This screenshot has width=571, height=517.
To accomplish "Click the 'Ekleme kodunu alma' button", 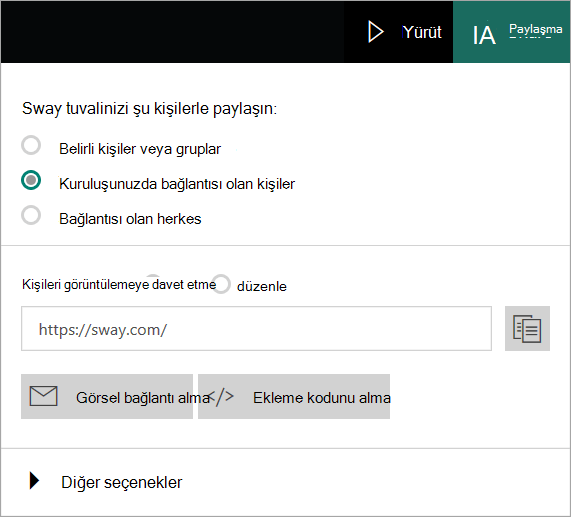I will [294, 396].
